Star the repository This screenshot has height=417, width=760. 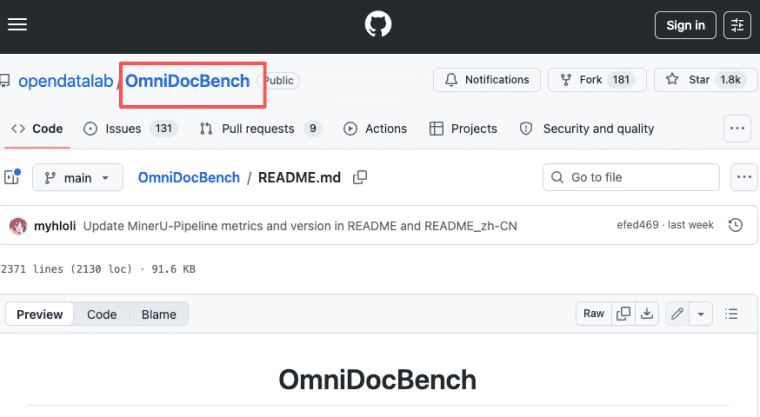[705, 80]
